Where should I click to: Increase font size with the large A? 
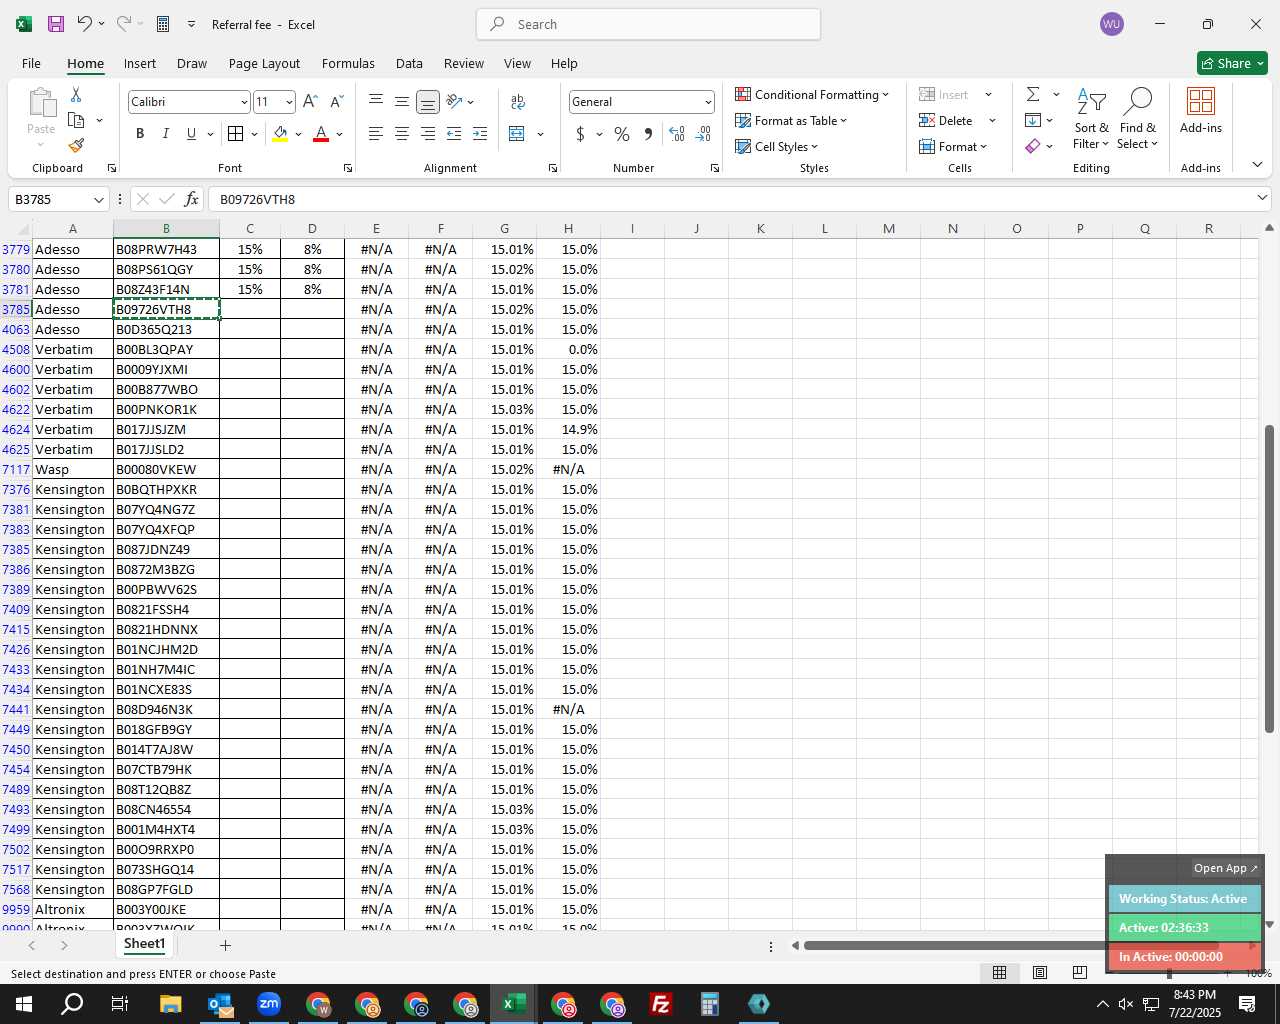pyautogui.click(x=310, y=101)
